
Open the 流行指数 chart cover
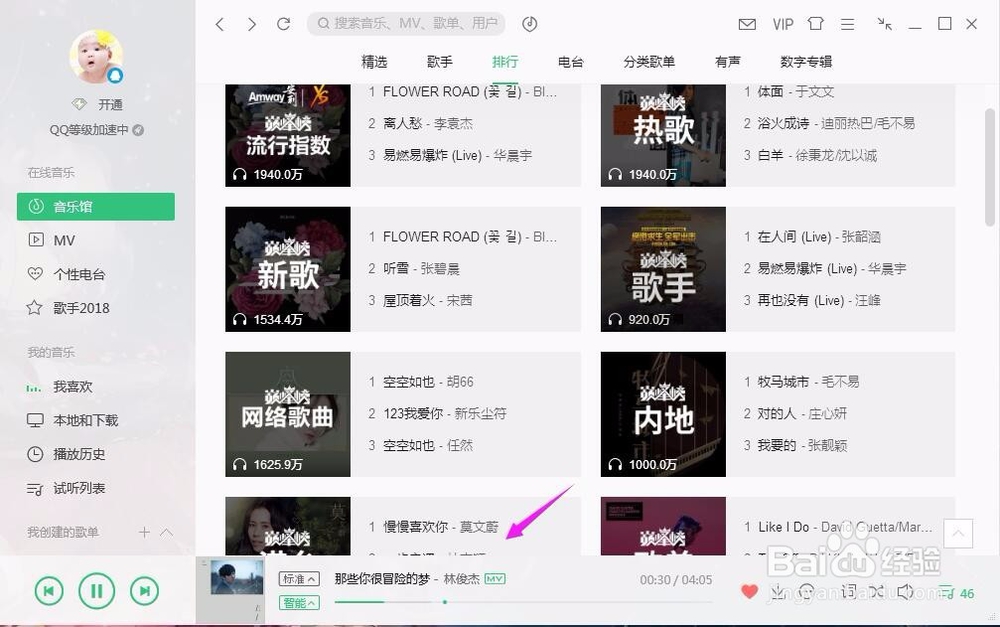288,135
